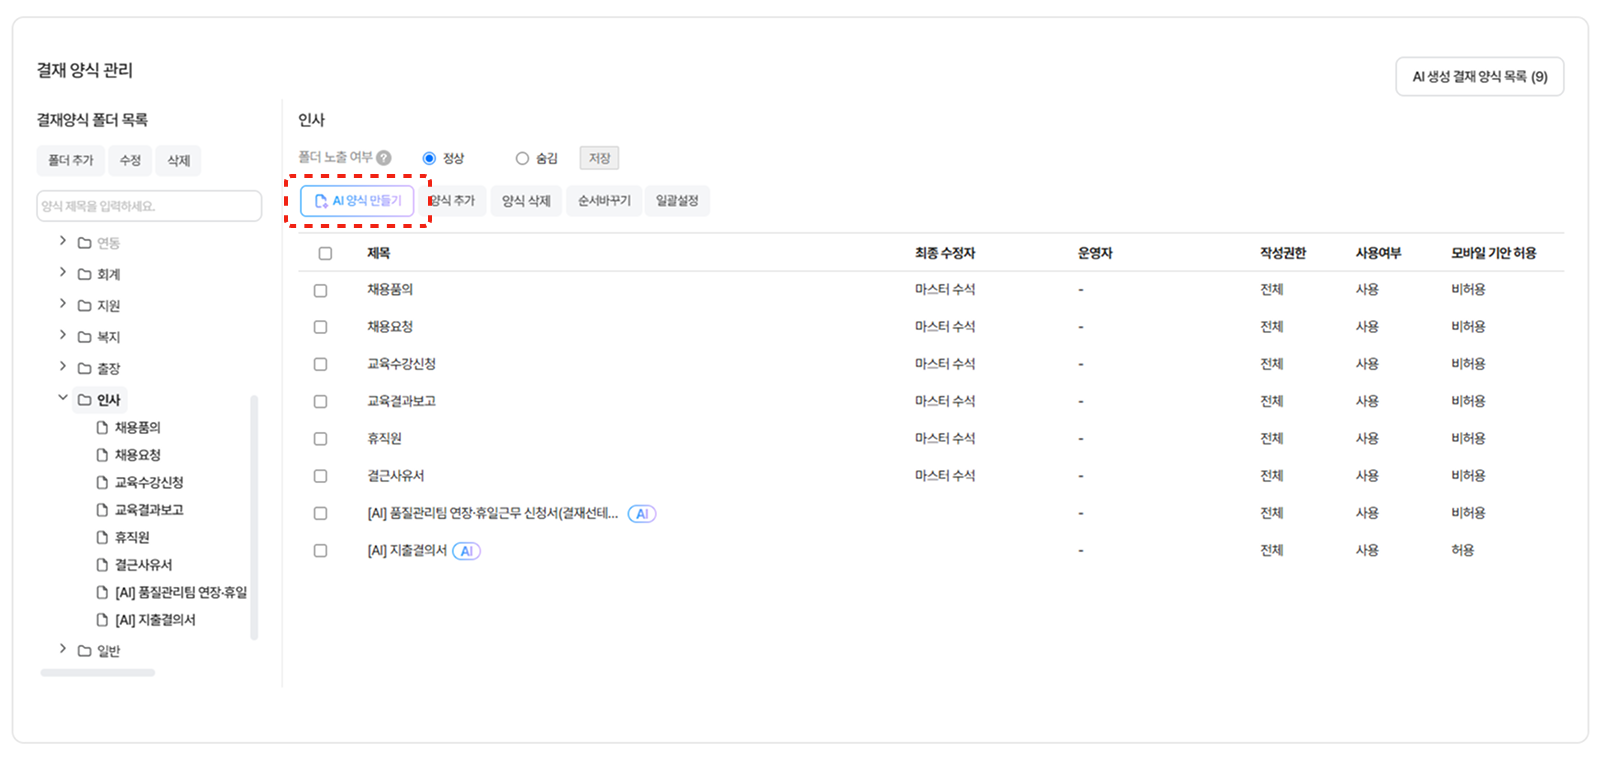The image size is (1600, 760).
Task: Expand the 연동 folder chevron
Action: [62, 241]
